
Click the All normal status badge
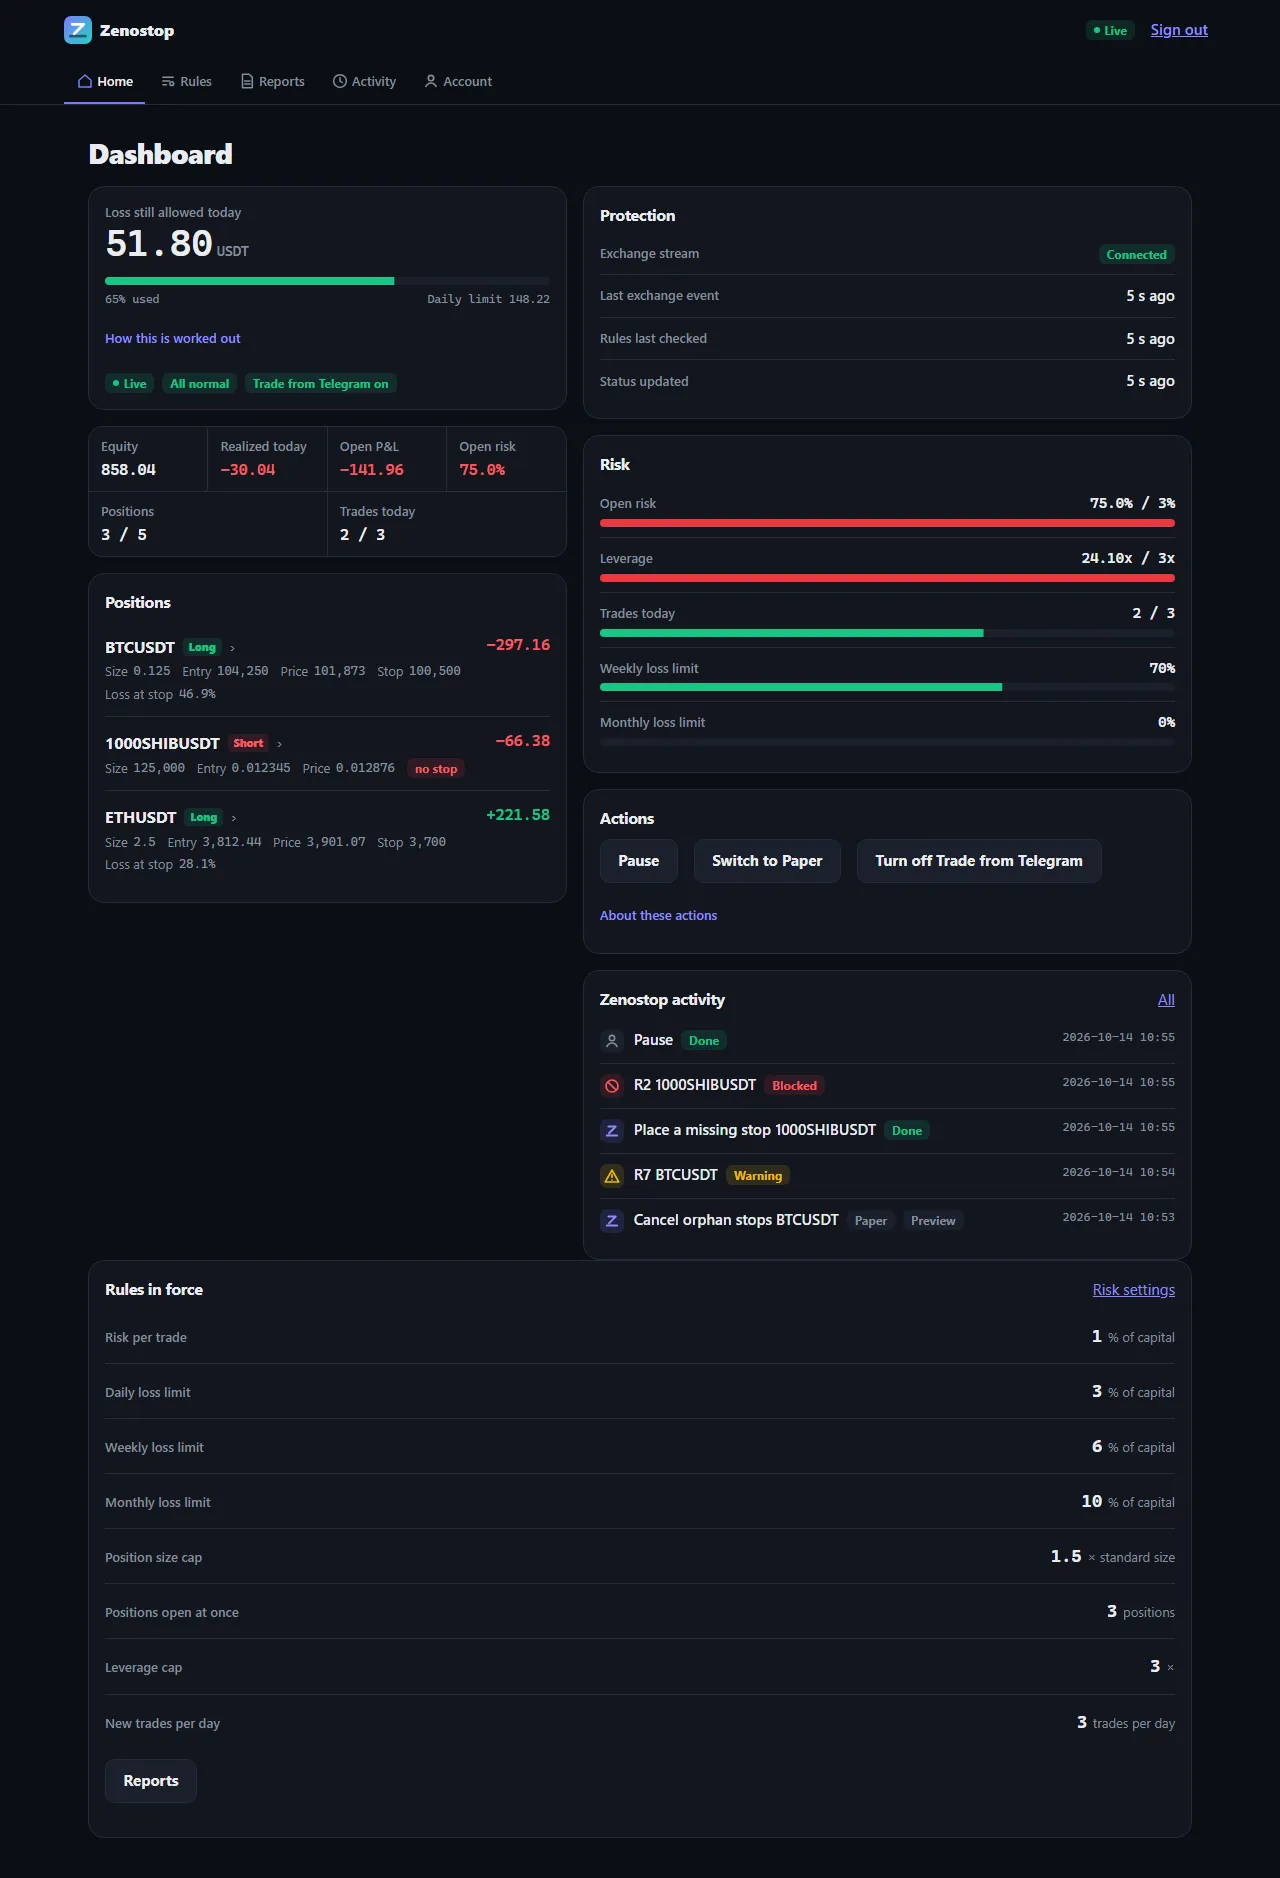pyautogui.click(x=199, y=384)
